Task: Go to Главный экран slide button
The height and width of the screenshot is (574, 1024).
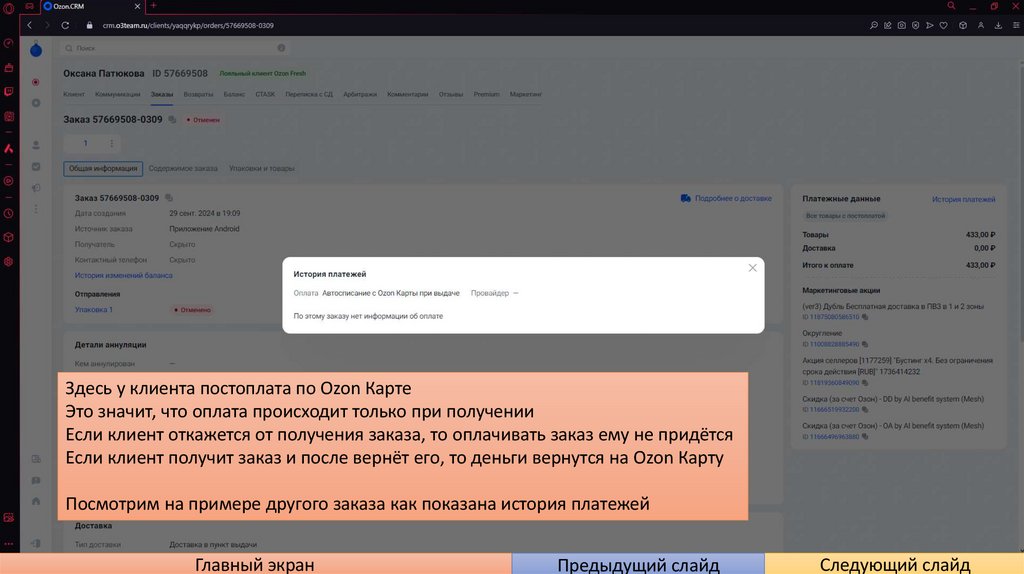Action: click(255, 564)
